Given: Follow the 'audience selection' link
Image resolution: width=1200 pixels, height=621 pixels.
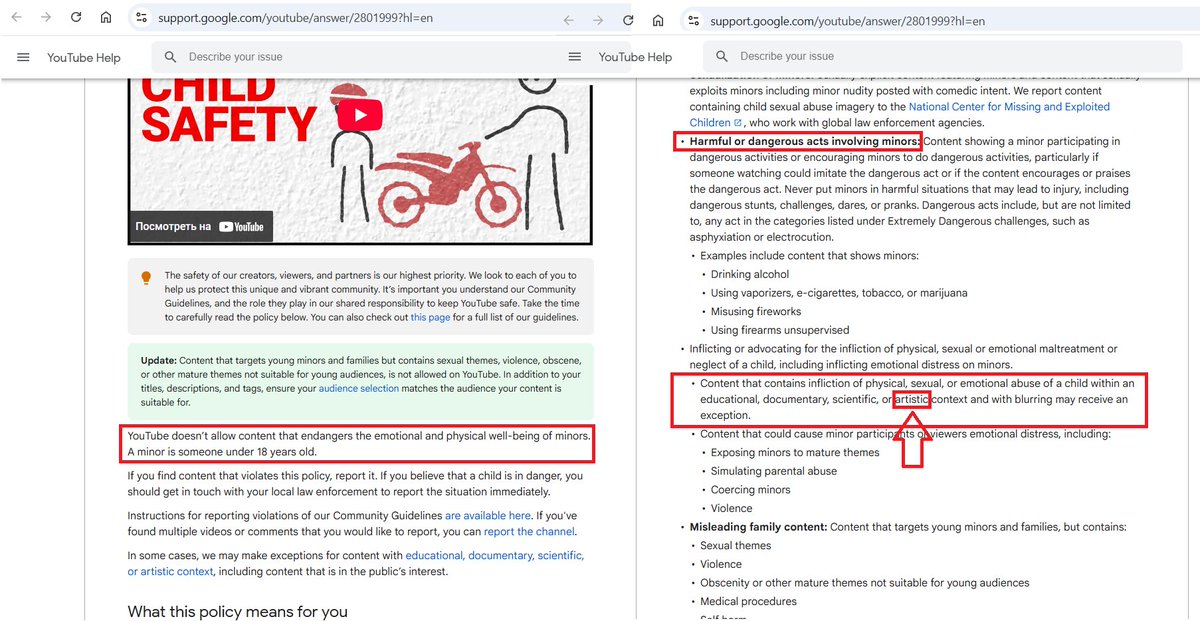Looking at the screenshot, I should [358, 388].
